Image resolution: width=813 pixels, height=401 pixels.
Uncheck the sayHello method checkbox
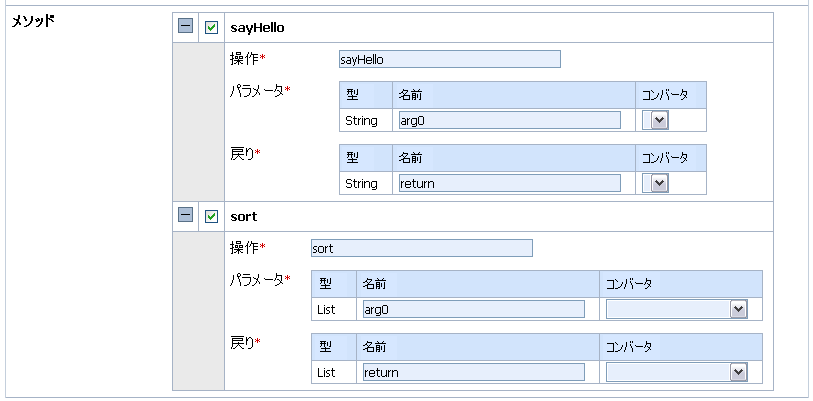click(211, 27)
